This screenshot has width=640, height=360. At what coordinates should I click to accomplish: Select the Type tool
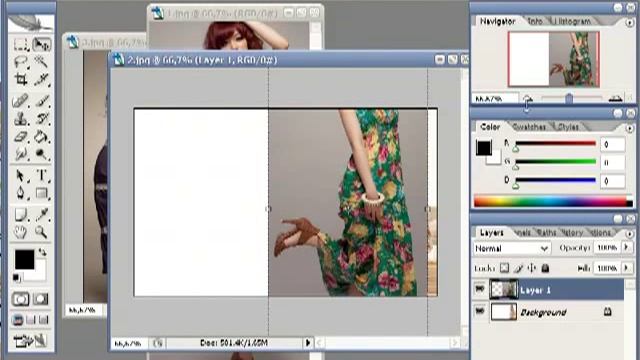(x=41, y=176)
